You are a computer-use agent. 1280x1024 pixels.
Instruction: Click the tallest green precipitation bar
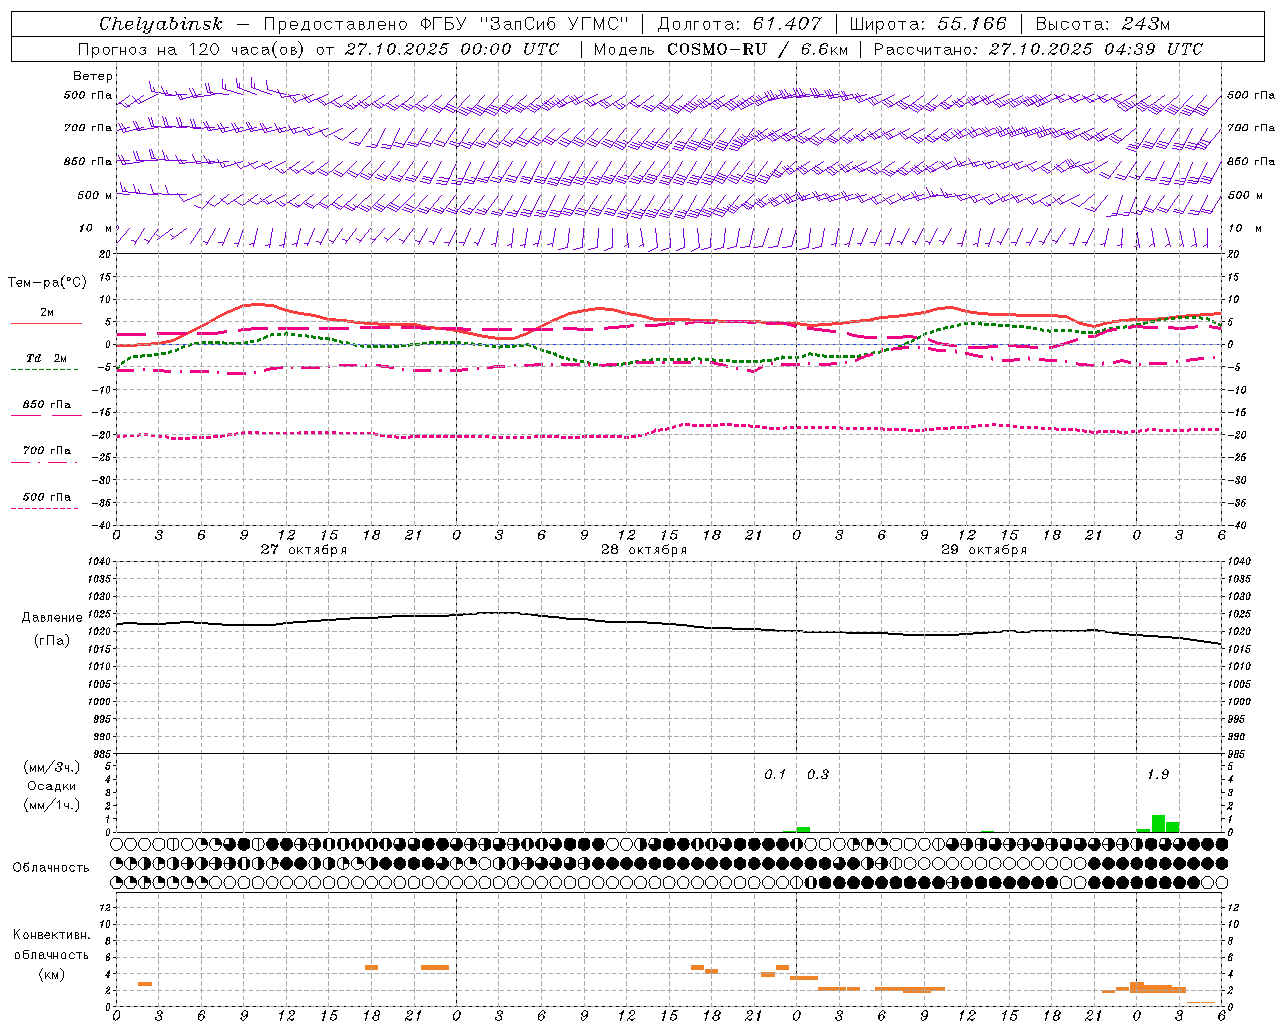[x=1158, y=824]
